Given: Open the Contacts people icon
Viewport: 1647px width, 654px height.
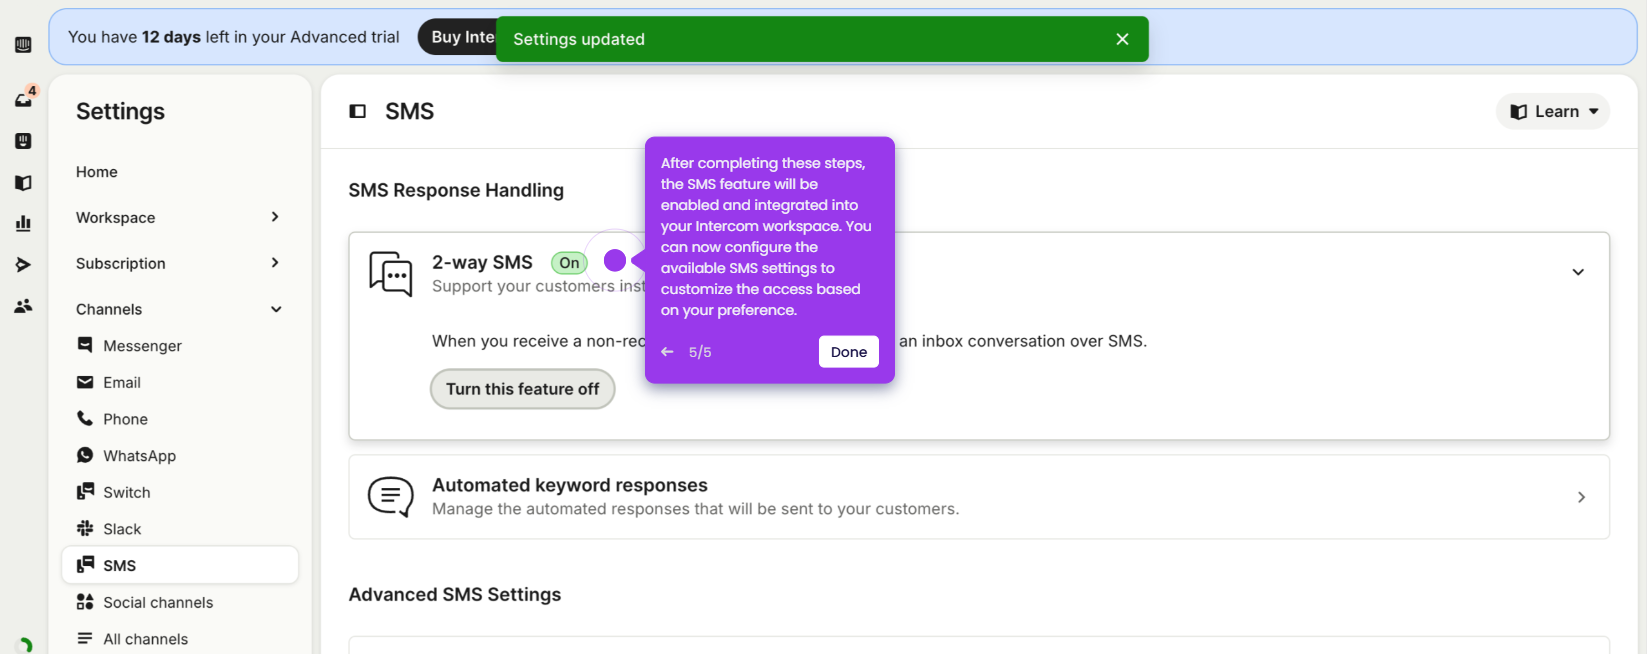Looking at the screenshot, I should coord(23,306).
